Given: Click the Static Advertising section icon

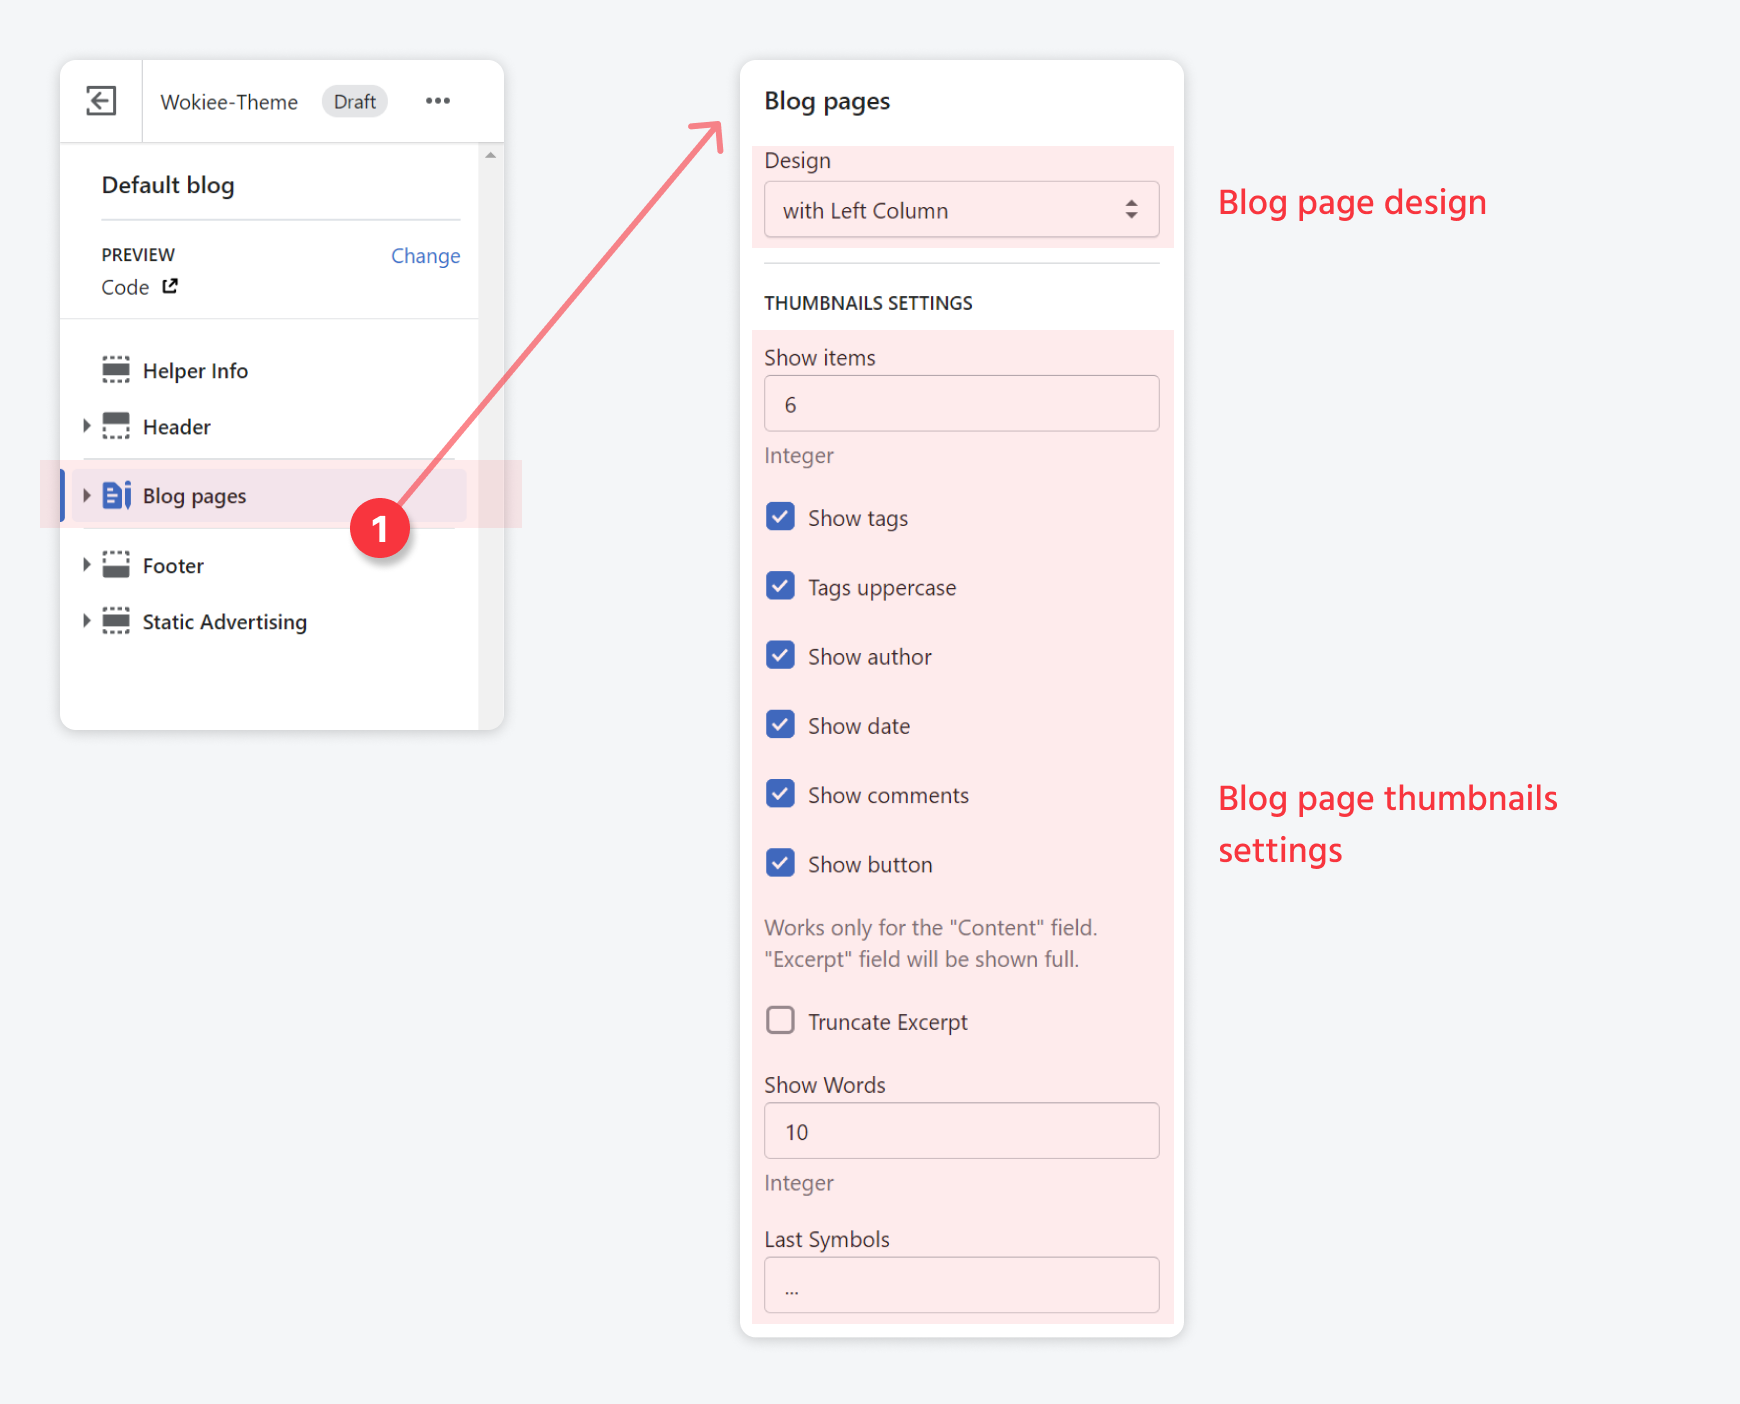Looking at the screenshot, I should pos(116,621).
